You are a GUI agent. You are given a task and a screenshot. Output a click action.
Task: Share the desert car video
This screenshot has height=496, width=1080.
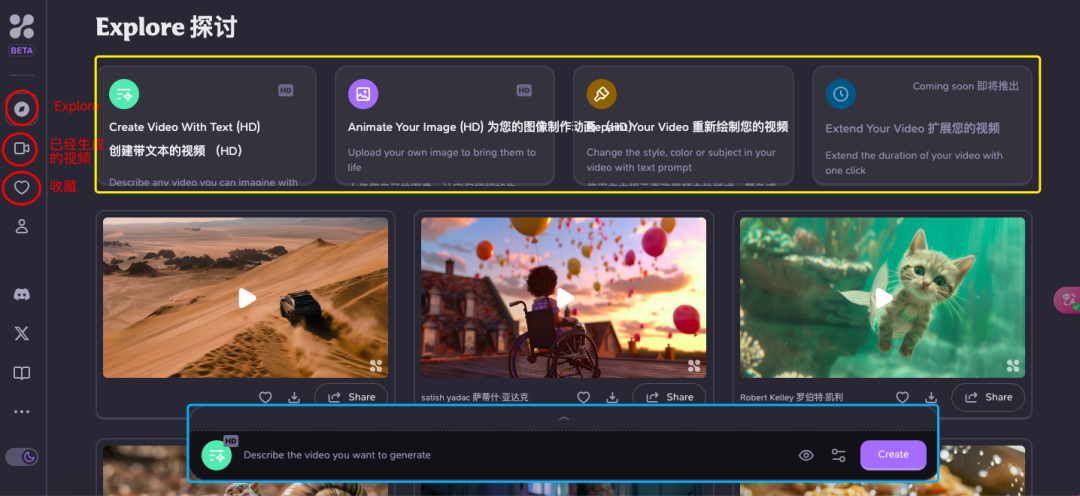point(351,397)
